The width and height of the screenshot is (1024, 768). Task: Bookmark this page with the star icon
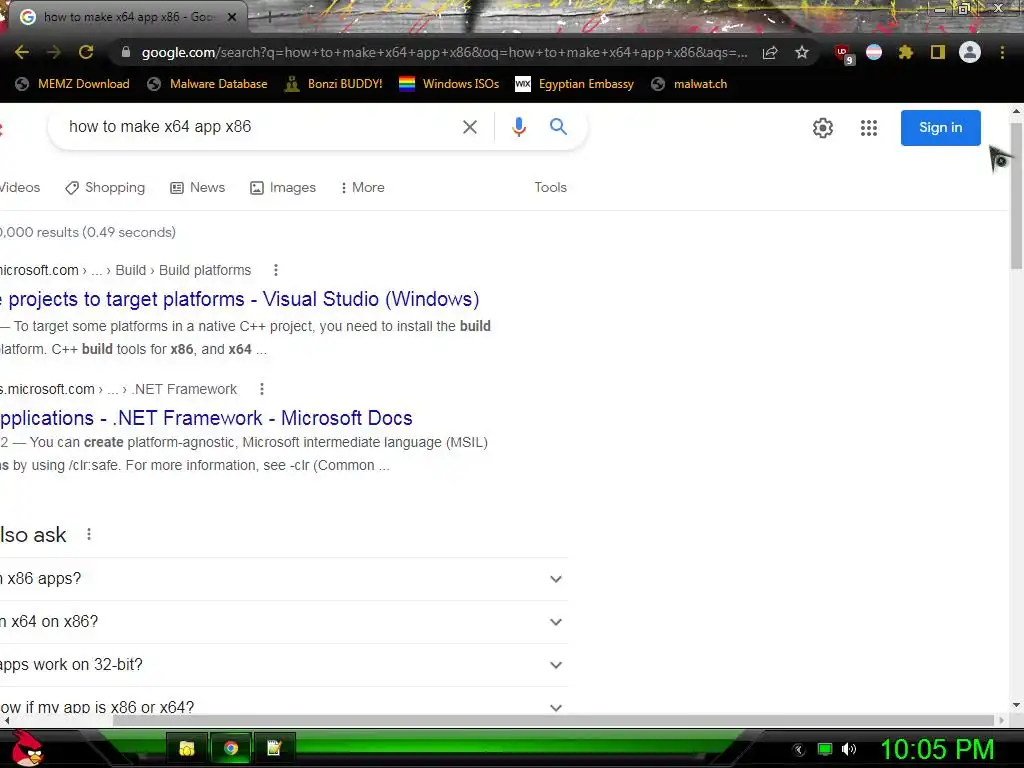coord(802,52)
